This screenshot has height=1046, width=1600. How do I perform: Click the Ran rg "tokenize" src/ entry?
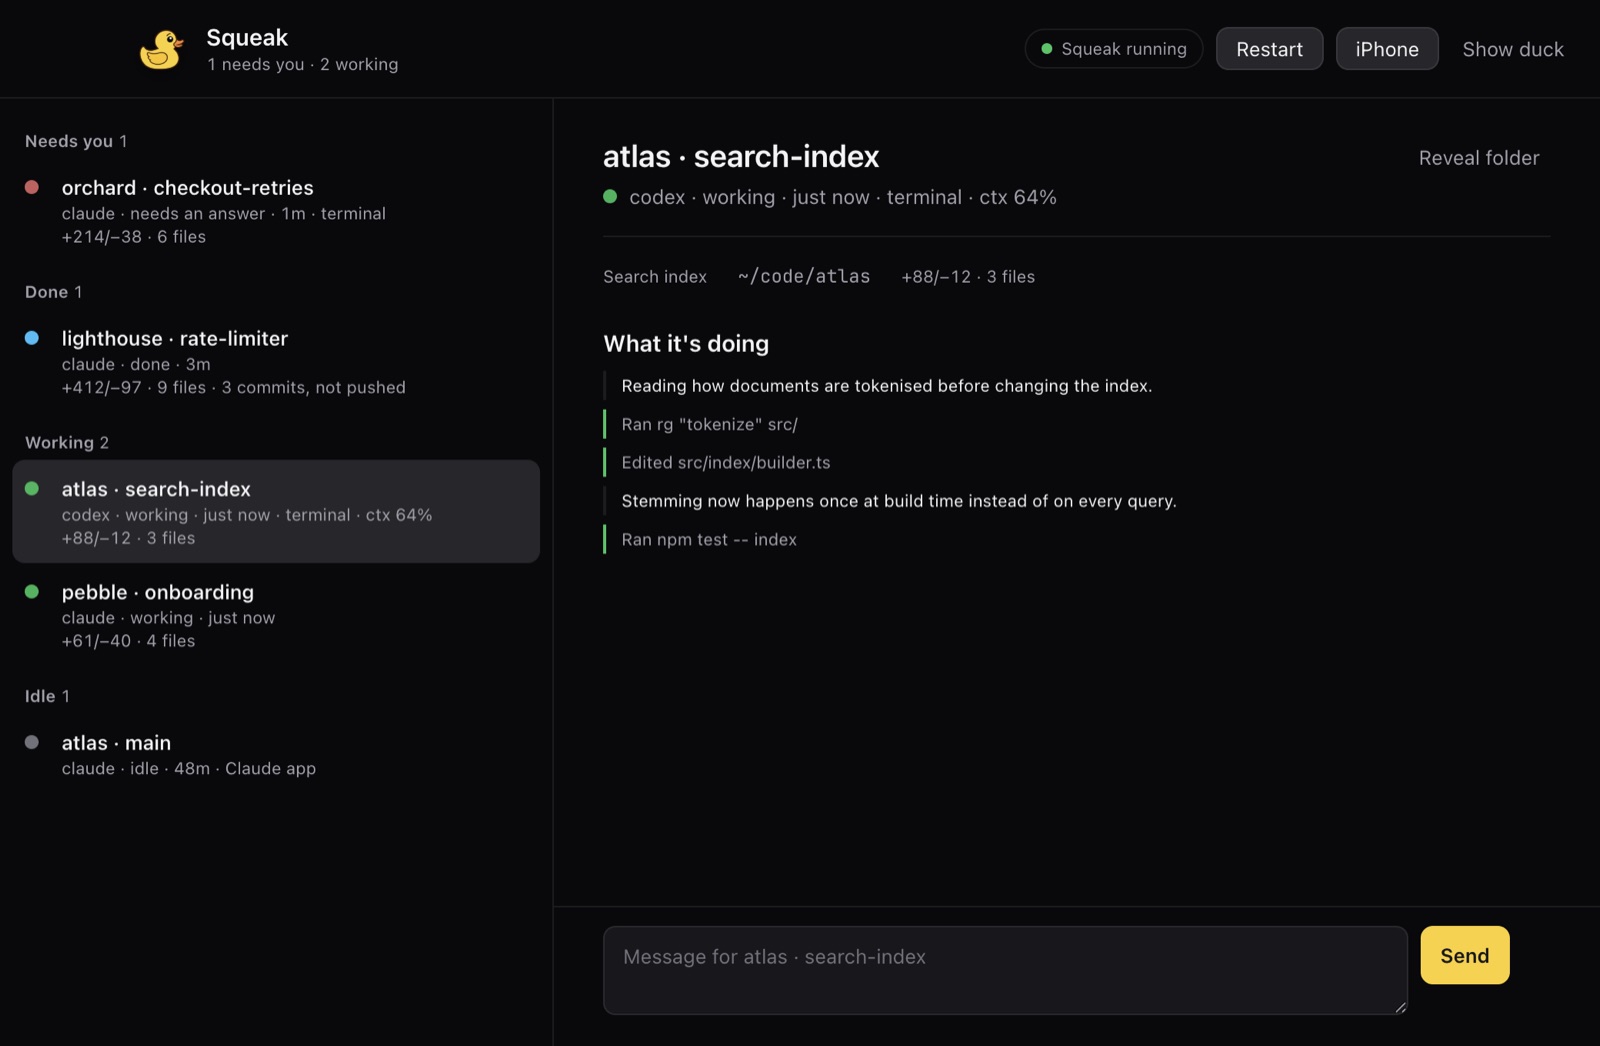[x=709, y=424]
